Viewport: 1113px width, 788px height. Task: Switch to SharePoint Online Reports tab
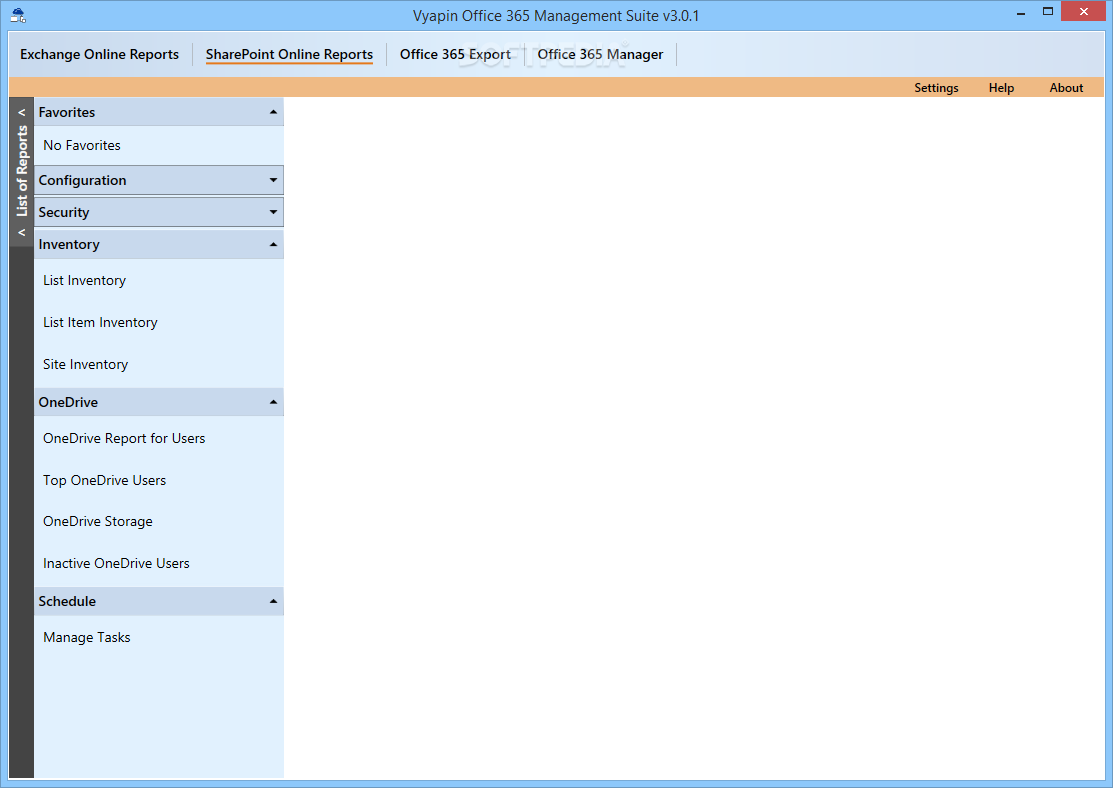click(289, 55)
